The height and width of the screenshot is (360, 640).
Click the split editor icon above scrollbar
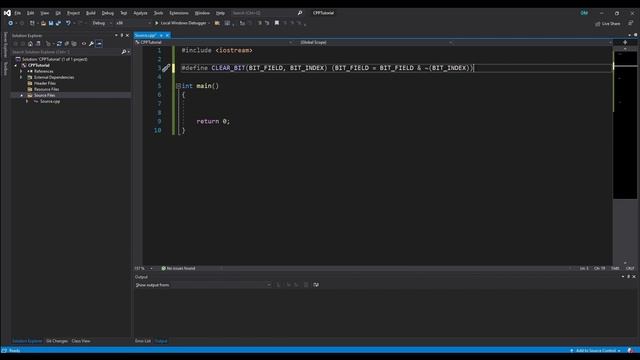click(x=625, y=42)
